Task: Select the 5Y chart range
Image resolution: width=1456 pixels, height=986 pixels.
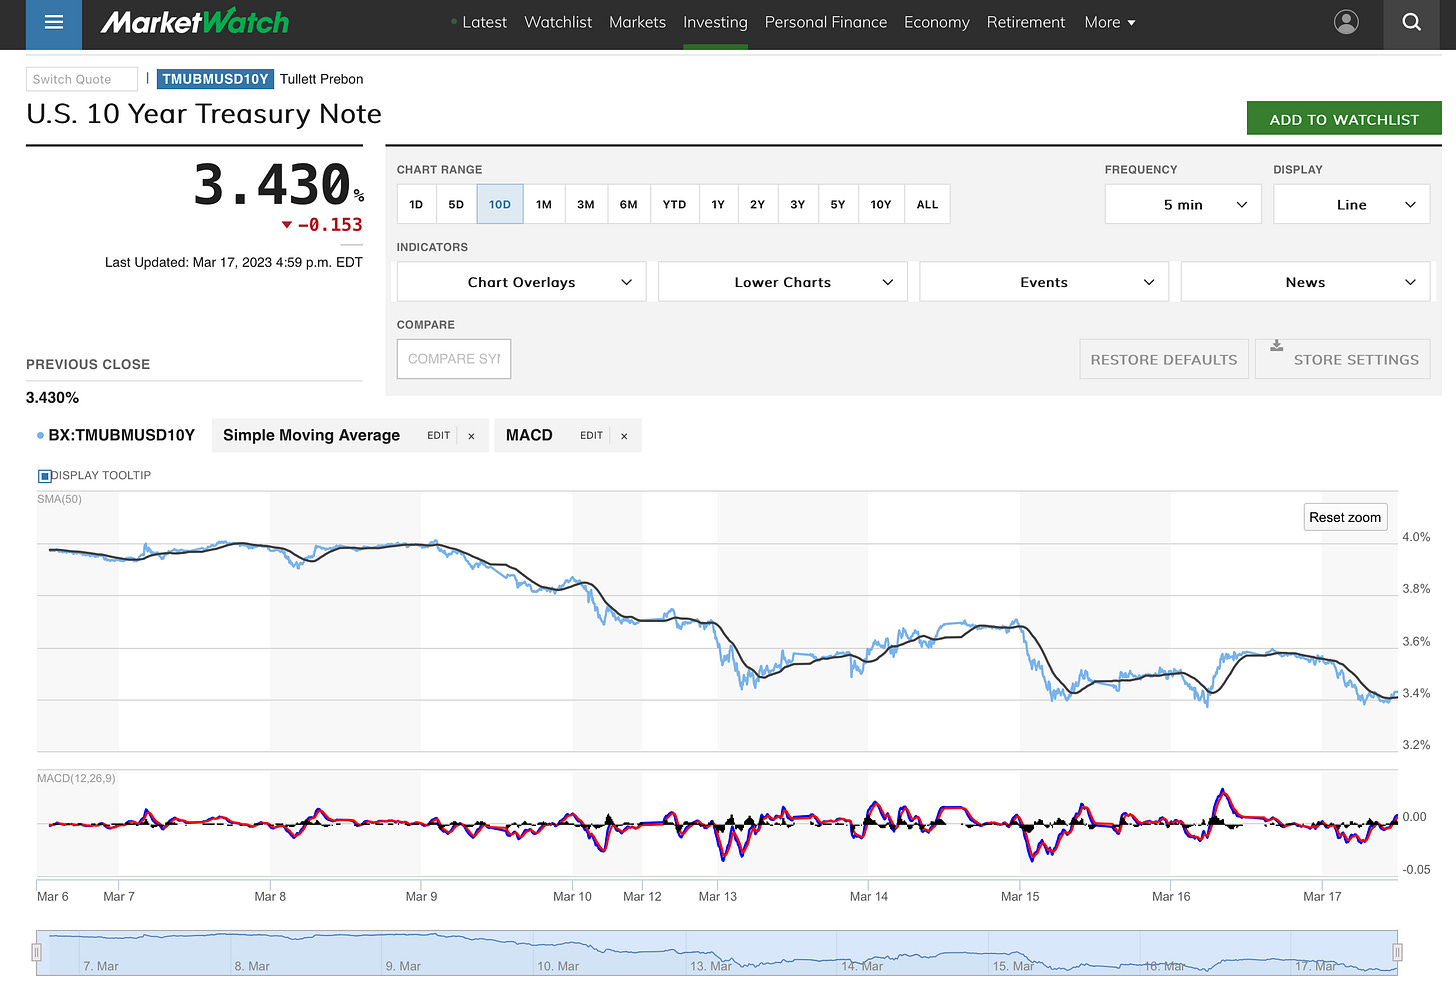Action: click(838, 204)
